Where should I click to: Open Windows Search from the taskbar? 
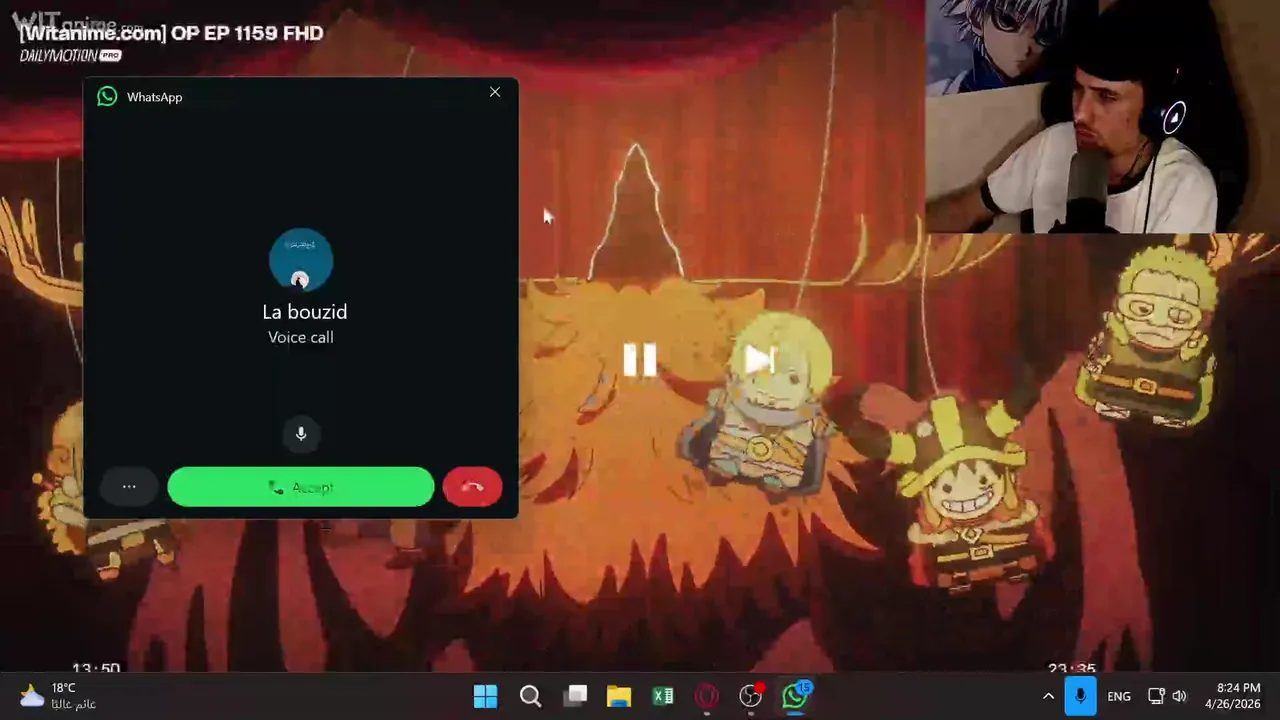(x=530, y=696)
